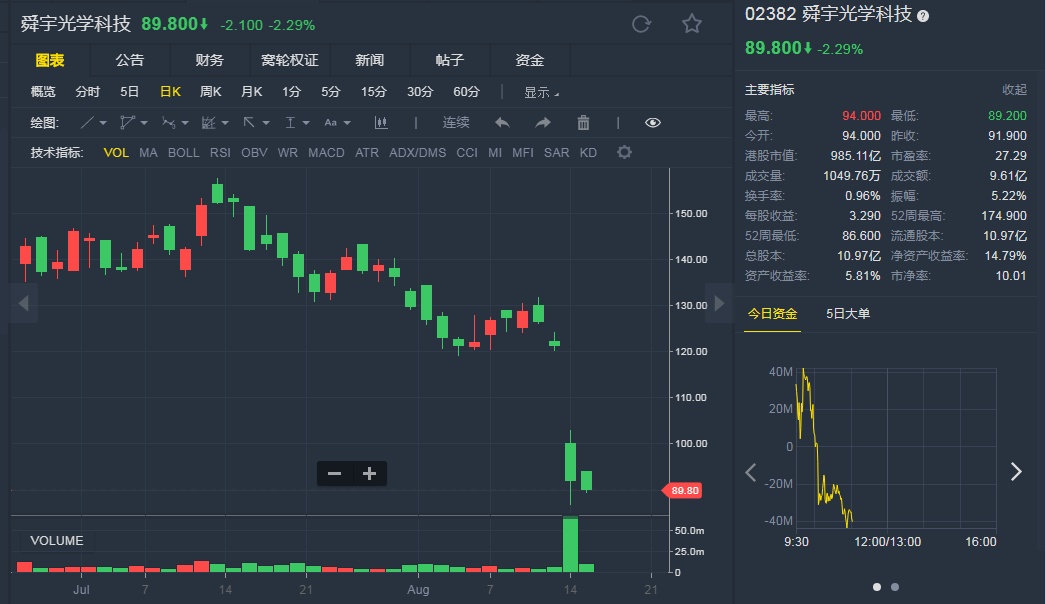Switch chart to 5日 view
This screenshot has width=1046, height=604.
(x=129, y=91)
